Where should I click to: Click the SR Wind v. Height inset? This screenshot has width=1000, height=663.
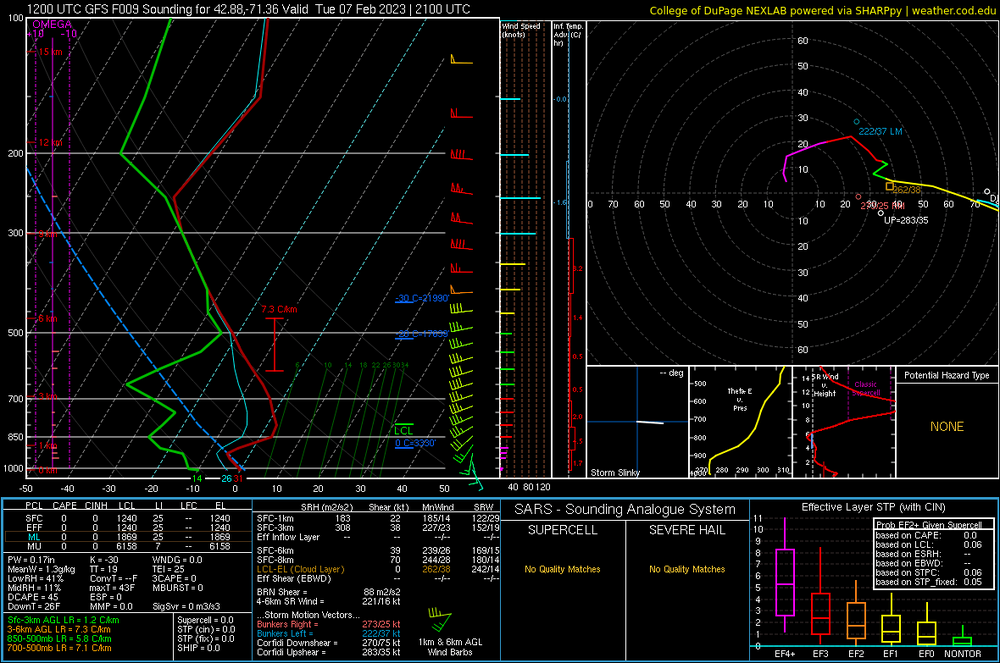(x=844, y=422)
